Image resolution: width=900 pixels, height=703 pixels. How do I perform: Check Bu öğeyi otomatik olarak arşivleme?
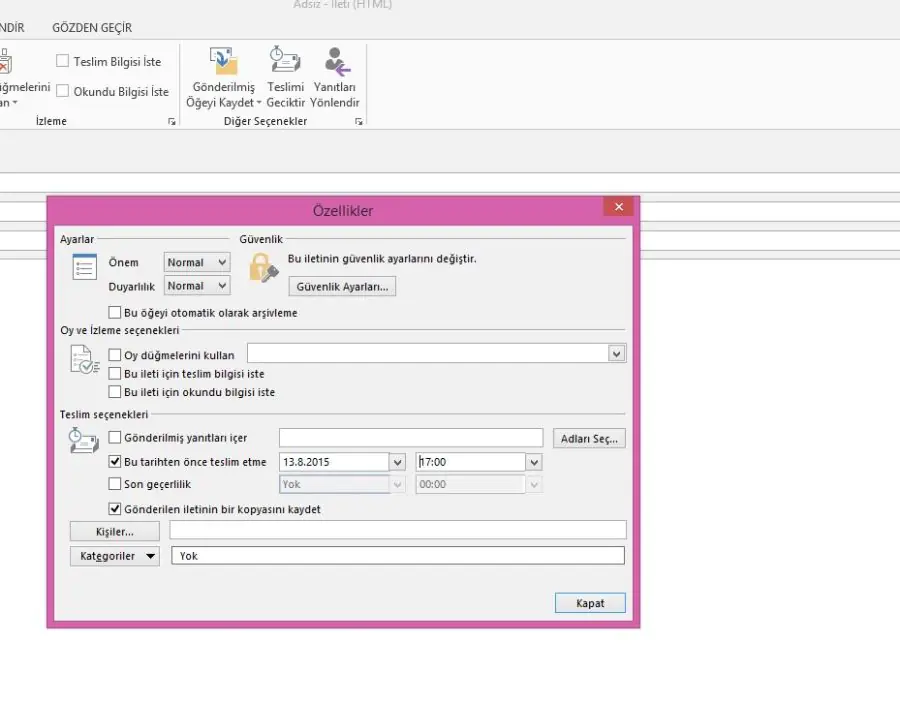(115, 312)
